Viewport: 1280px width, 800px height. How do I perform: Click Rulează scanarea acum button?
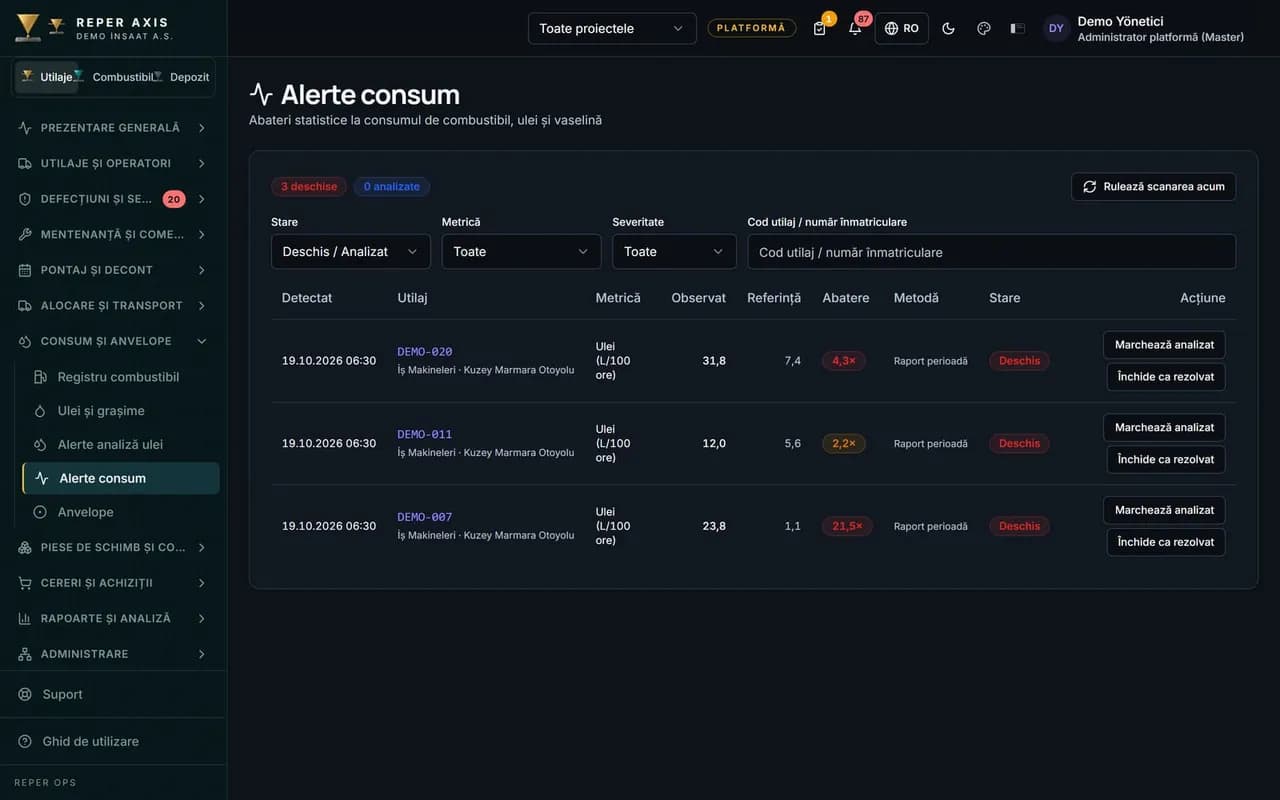pos(1154,186)
